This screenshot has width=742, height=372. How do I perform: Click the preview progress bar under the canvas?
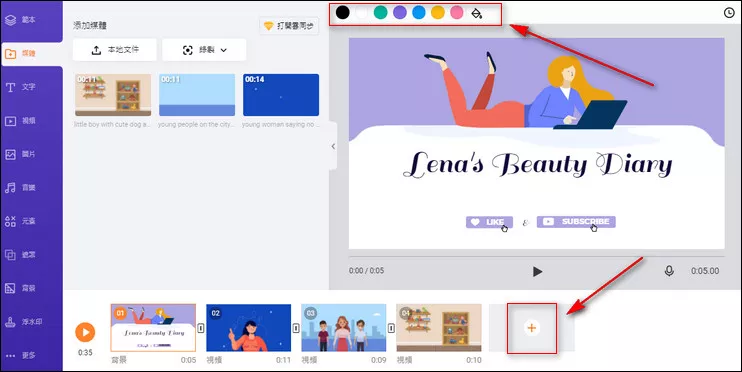[x=537, y=257]
